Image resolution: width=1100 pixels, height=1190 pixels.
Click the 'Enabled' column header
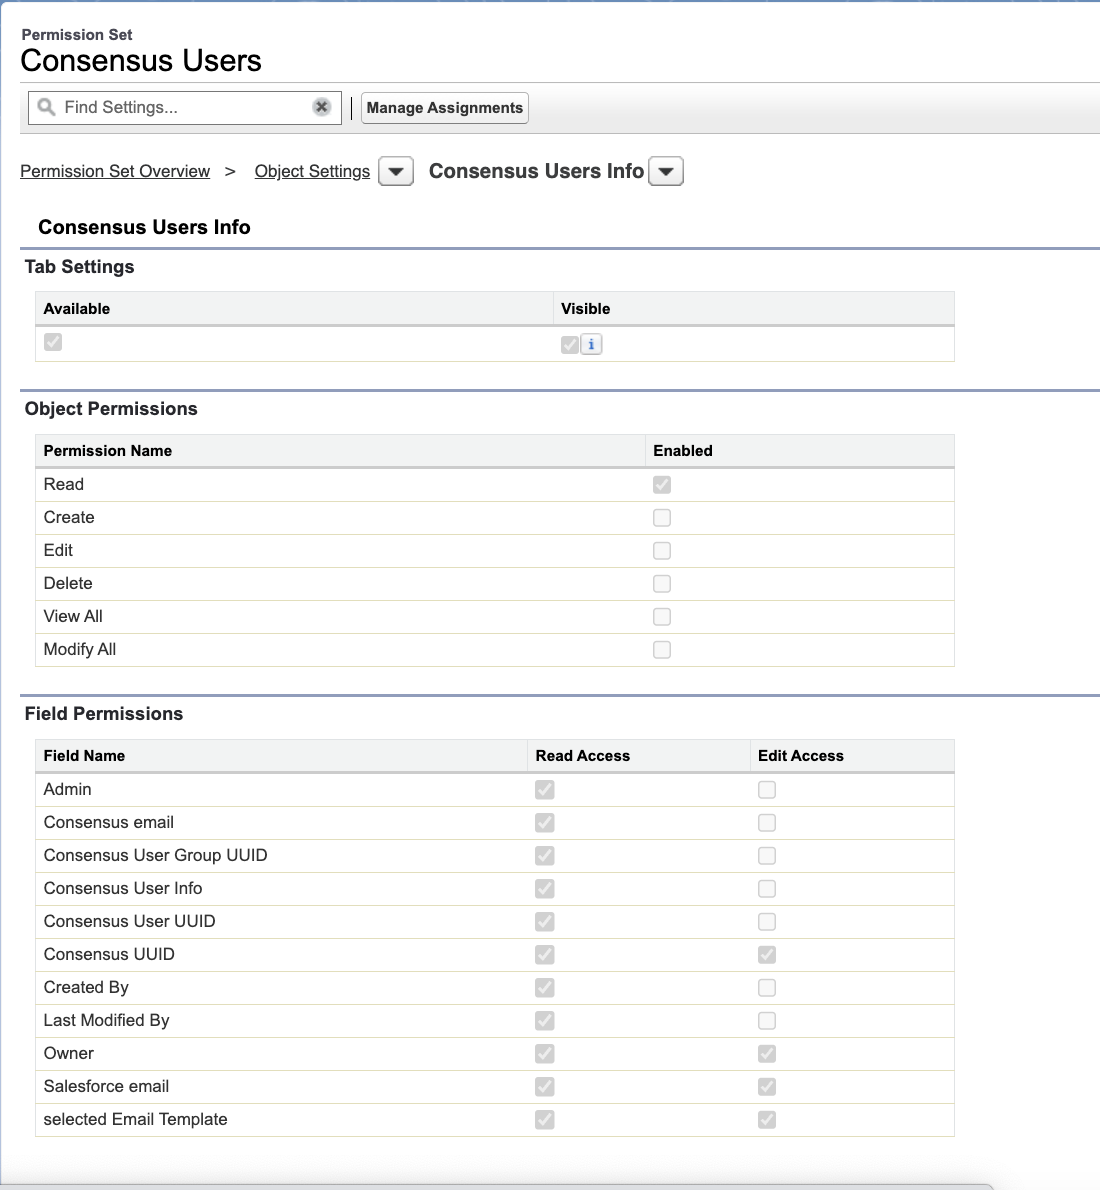[x=683, y=451]
